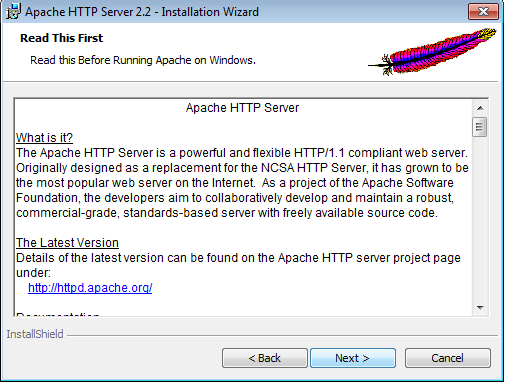Cancel the Apache installation wizard
The height and width of the screenshot is (384, 505).
(x=448, y=358)
